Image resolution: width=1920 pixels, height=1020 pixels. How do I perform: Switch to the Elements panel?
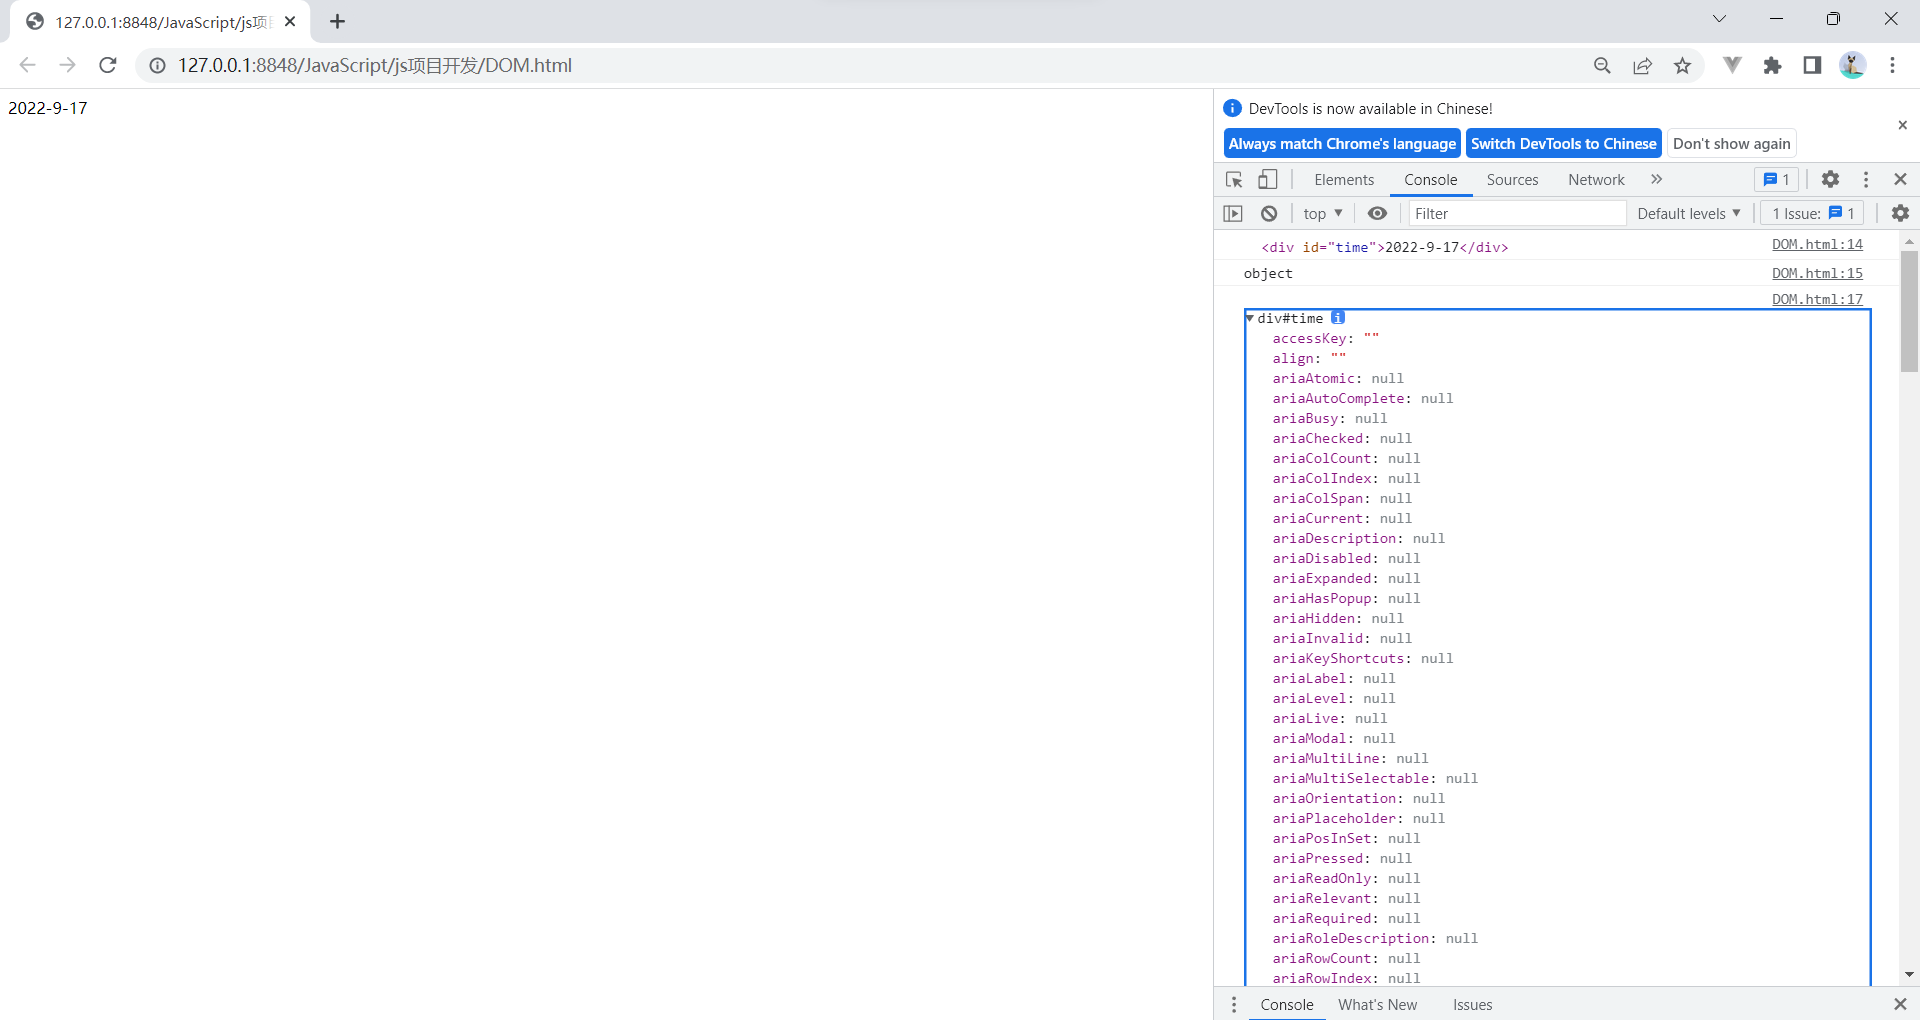coord(1343,180)
